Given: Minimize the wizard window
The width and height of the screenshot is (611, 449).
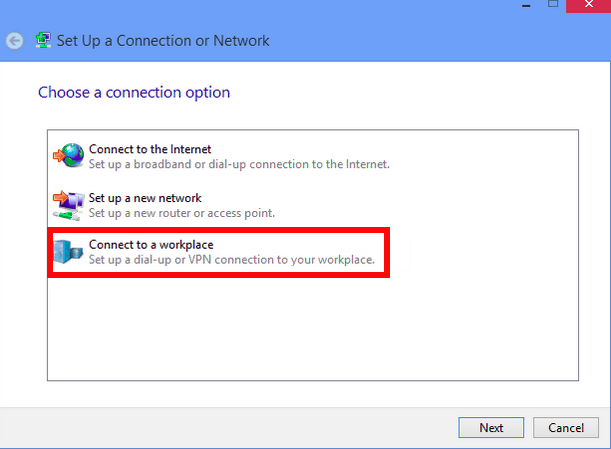Looking at the screenshot, I should point(526,5).
